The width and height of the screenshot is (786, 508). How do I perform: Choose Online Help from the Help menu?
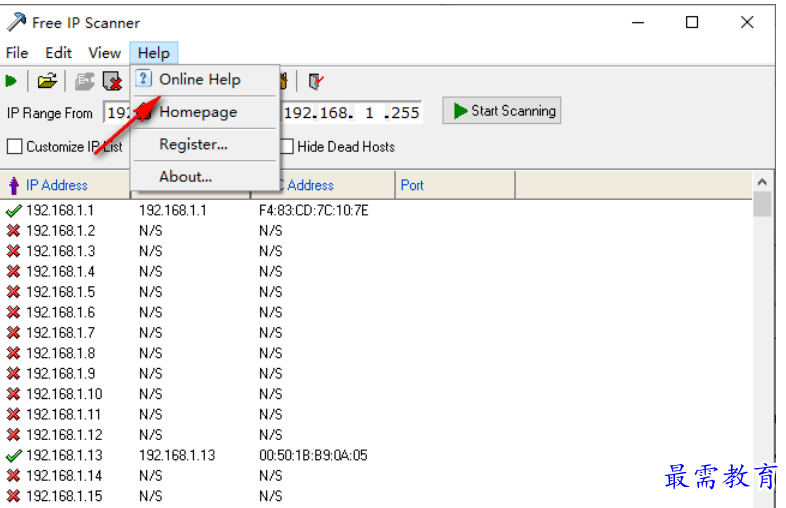pos(205,79)
